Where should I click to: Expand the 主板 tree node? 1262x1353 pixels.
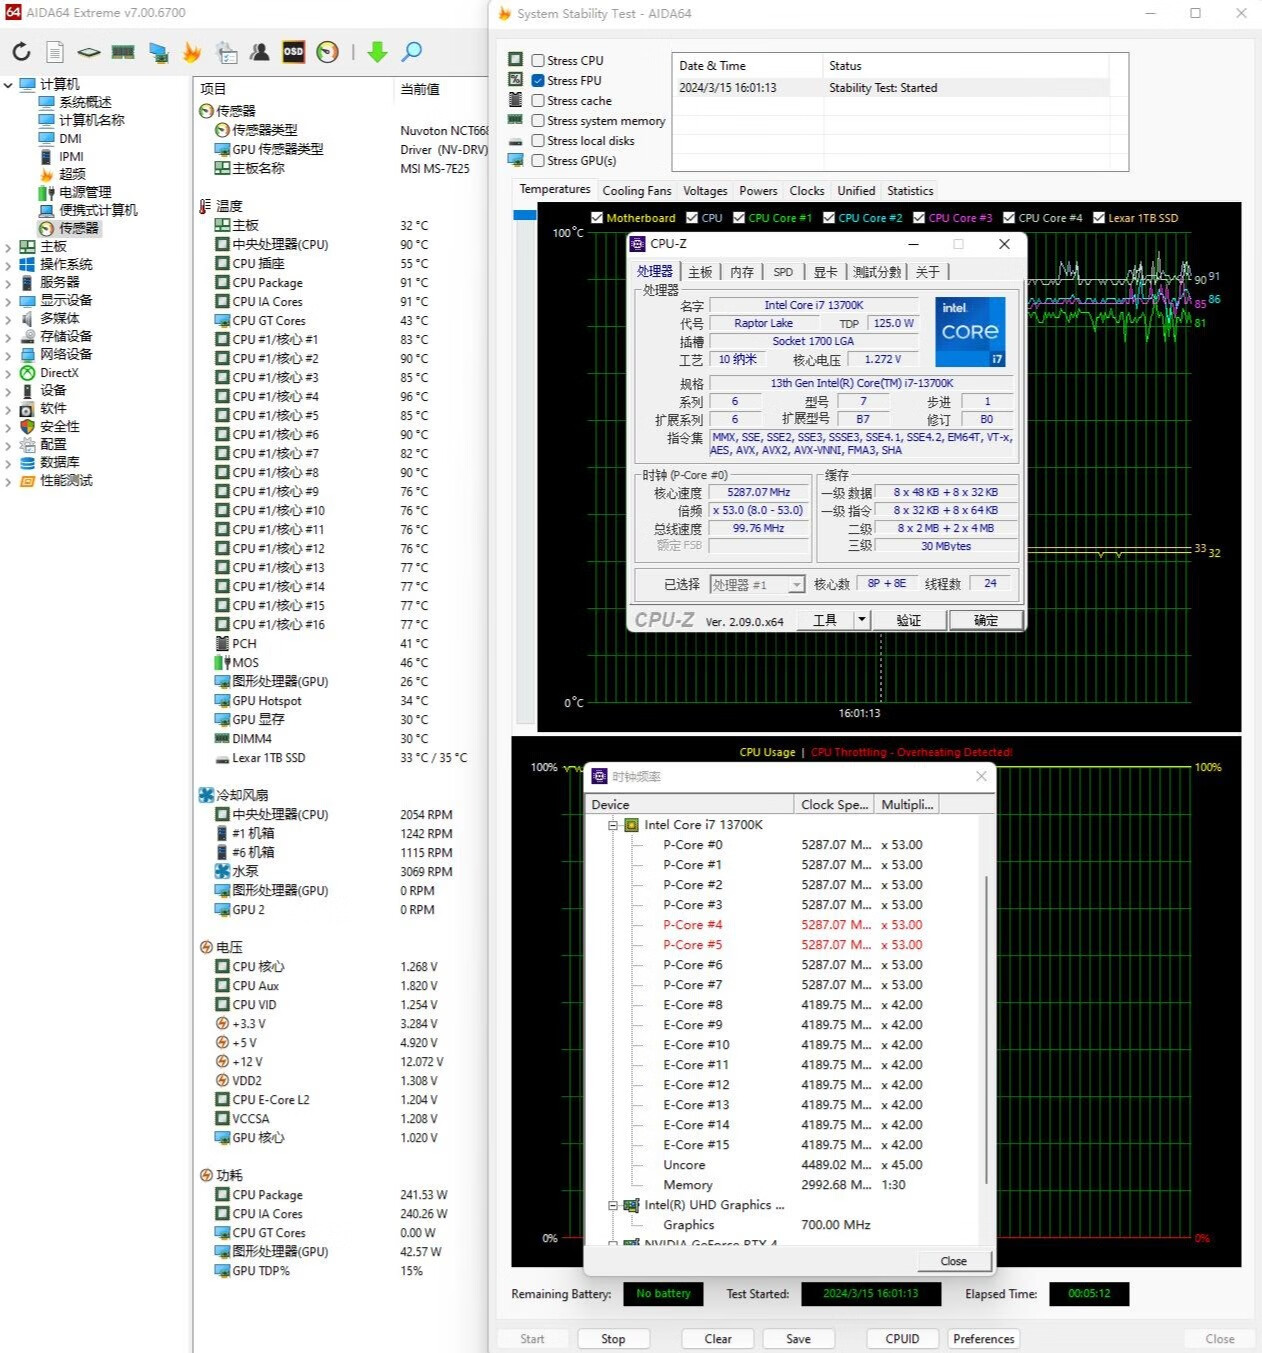coord(8,247)
